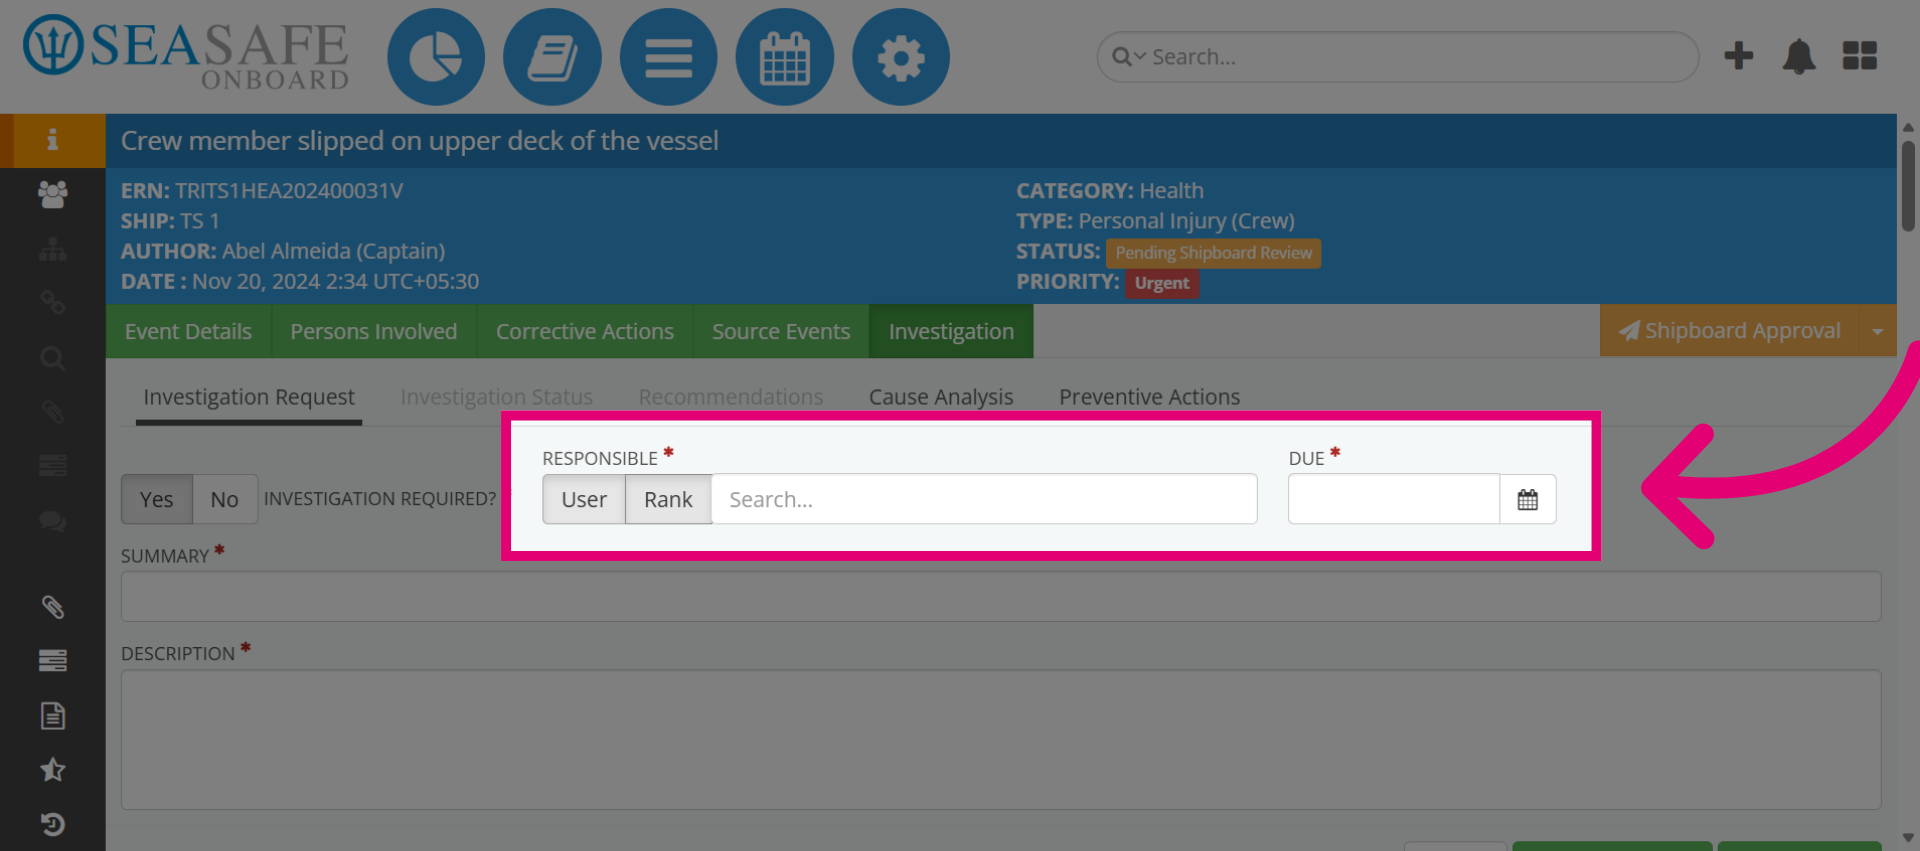The width and height of the screenshot is (1920, 851).
Task: Choose User as responsible type
Action: pos(584,499)
